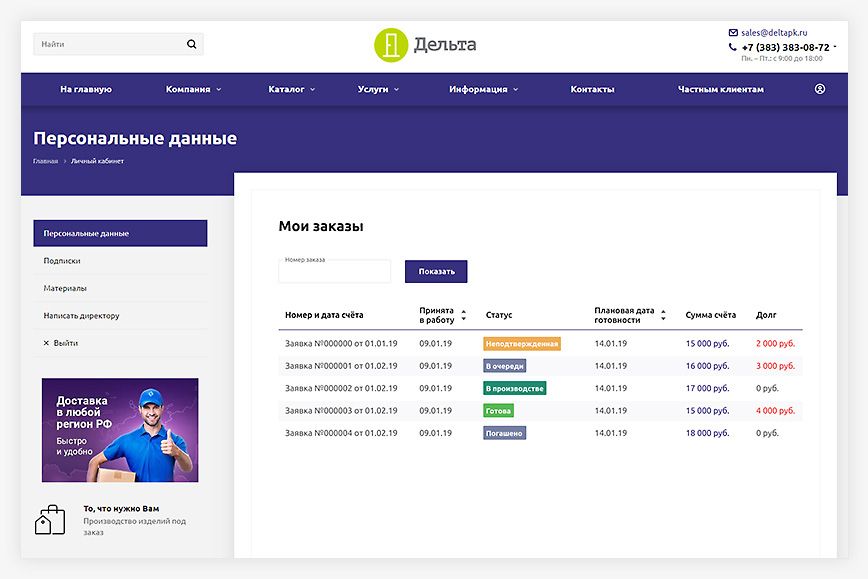Viewport: 868px width, 579px height.
Task: Click the Долг column header
Action: [766, 315]
